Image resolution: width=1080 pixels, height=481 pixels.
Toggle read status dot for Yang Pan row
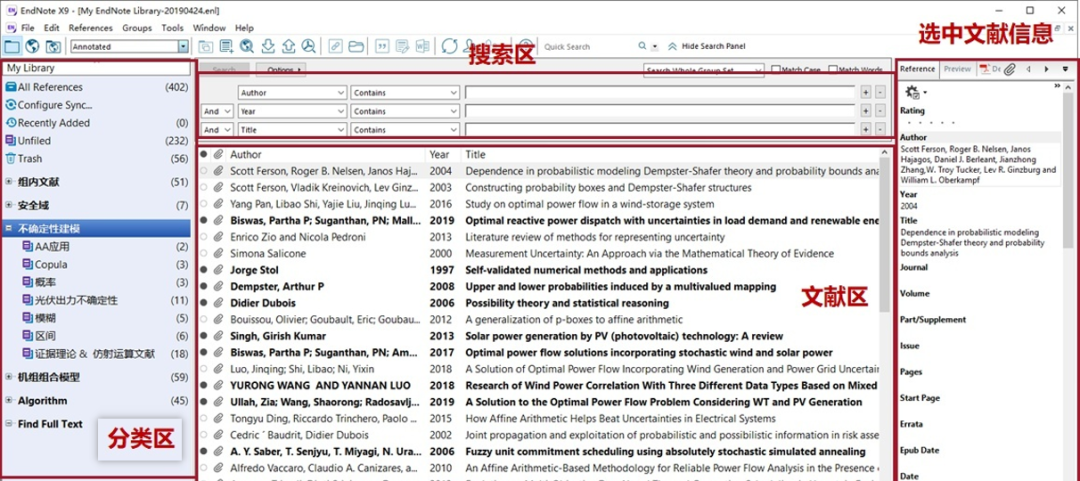point(204,204)
